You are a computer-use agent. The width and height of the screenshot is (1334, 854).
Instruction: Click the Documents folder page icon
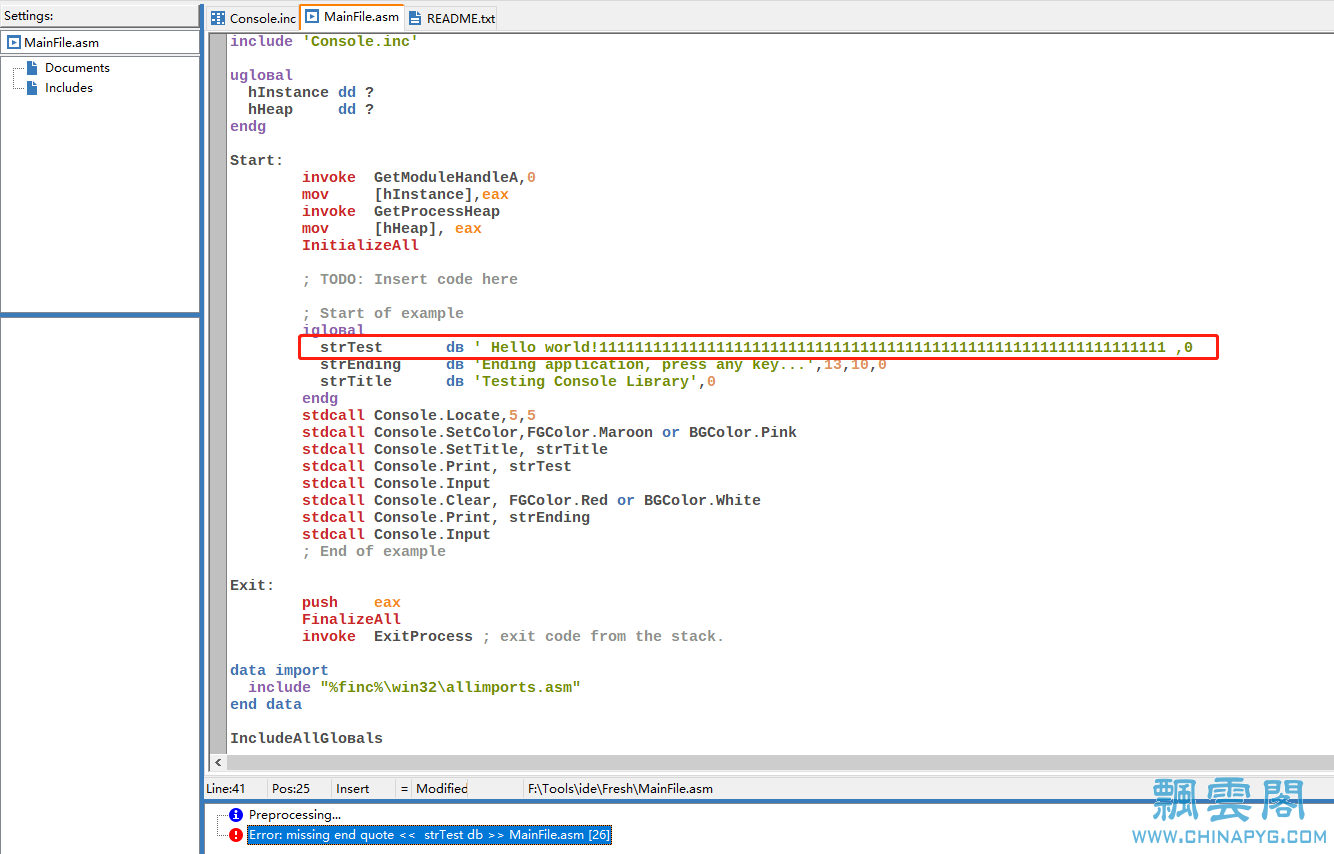pos(32,68)
